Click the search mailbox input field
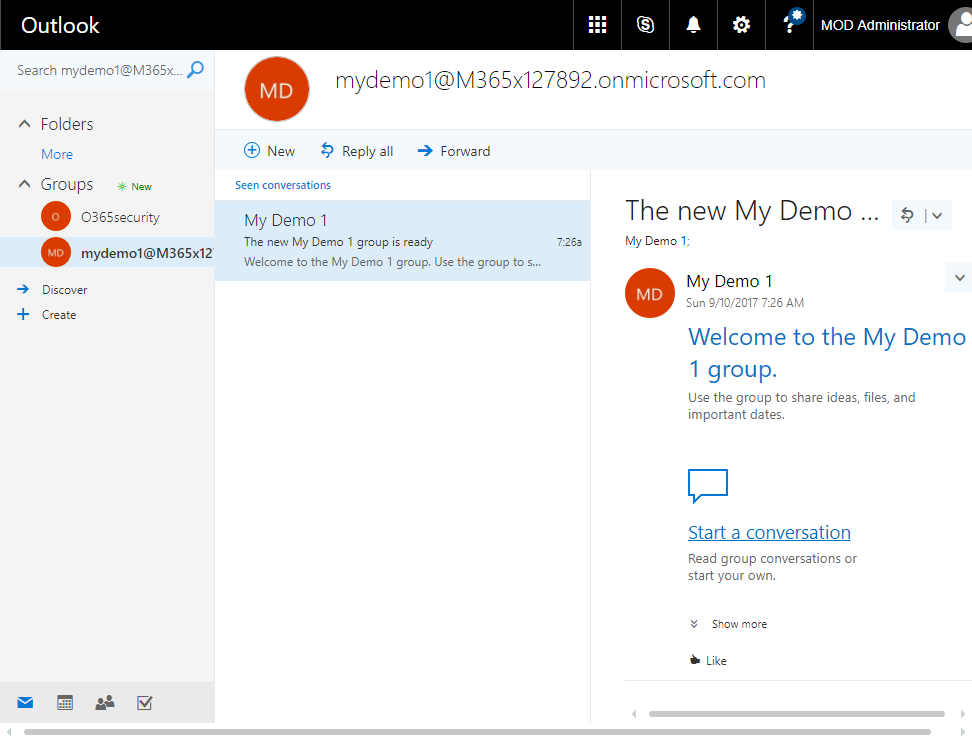The height and width of the screenshot is (741, 972). [x=100, y=70]
